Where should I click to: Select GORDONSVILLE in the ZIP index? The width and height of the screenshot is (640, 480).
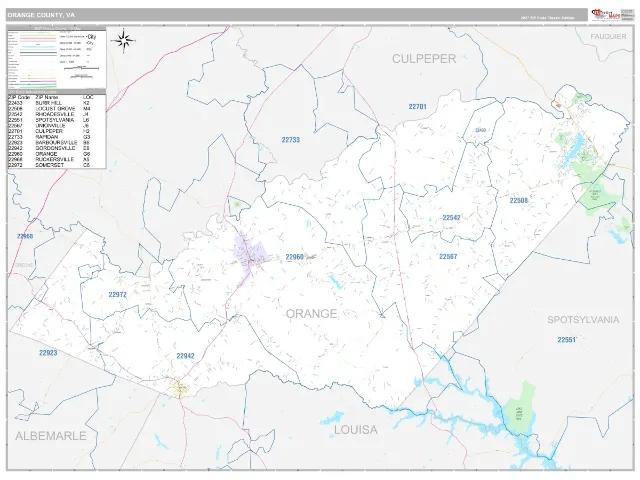pos(57,148)
